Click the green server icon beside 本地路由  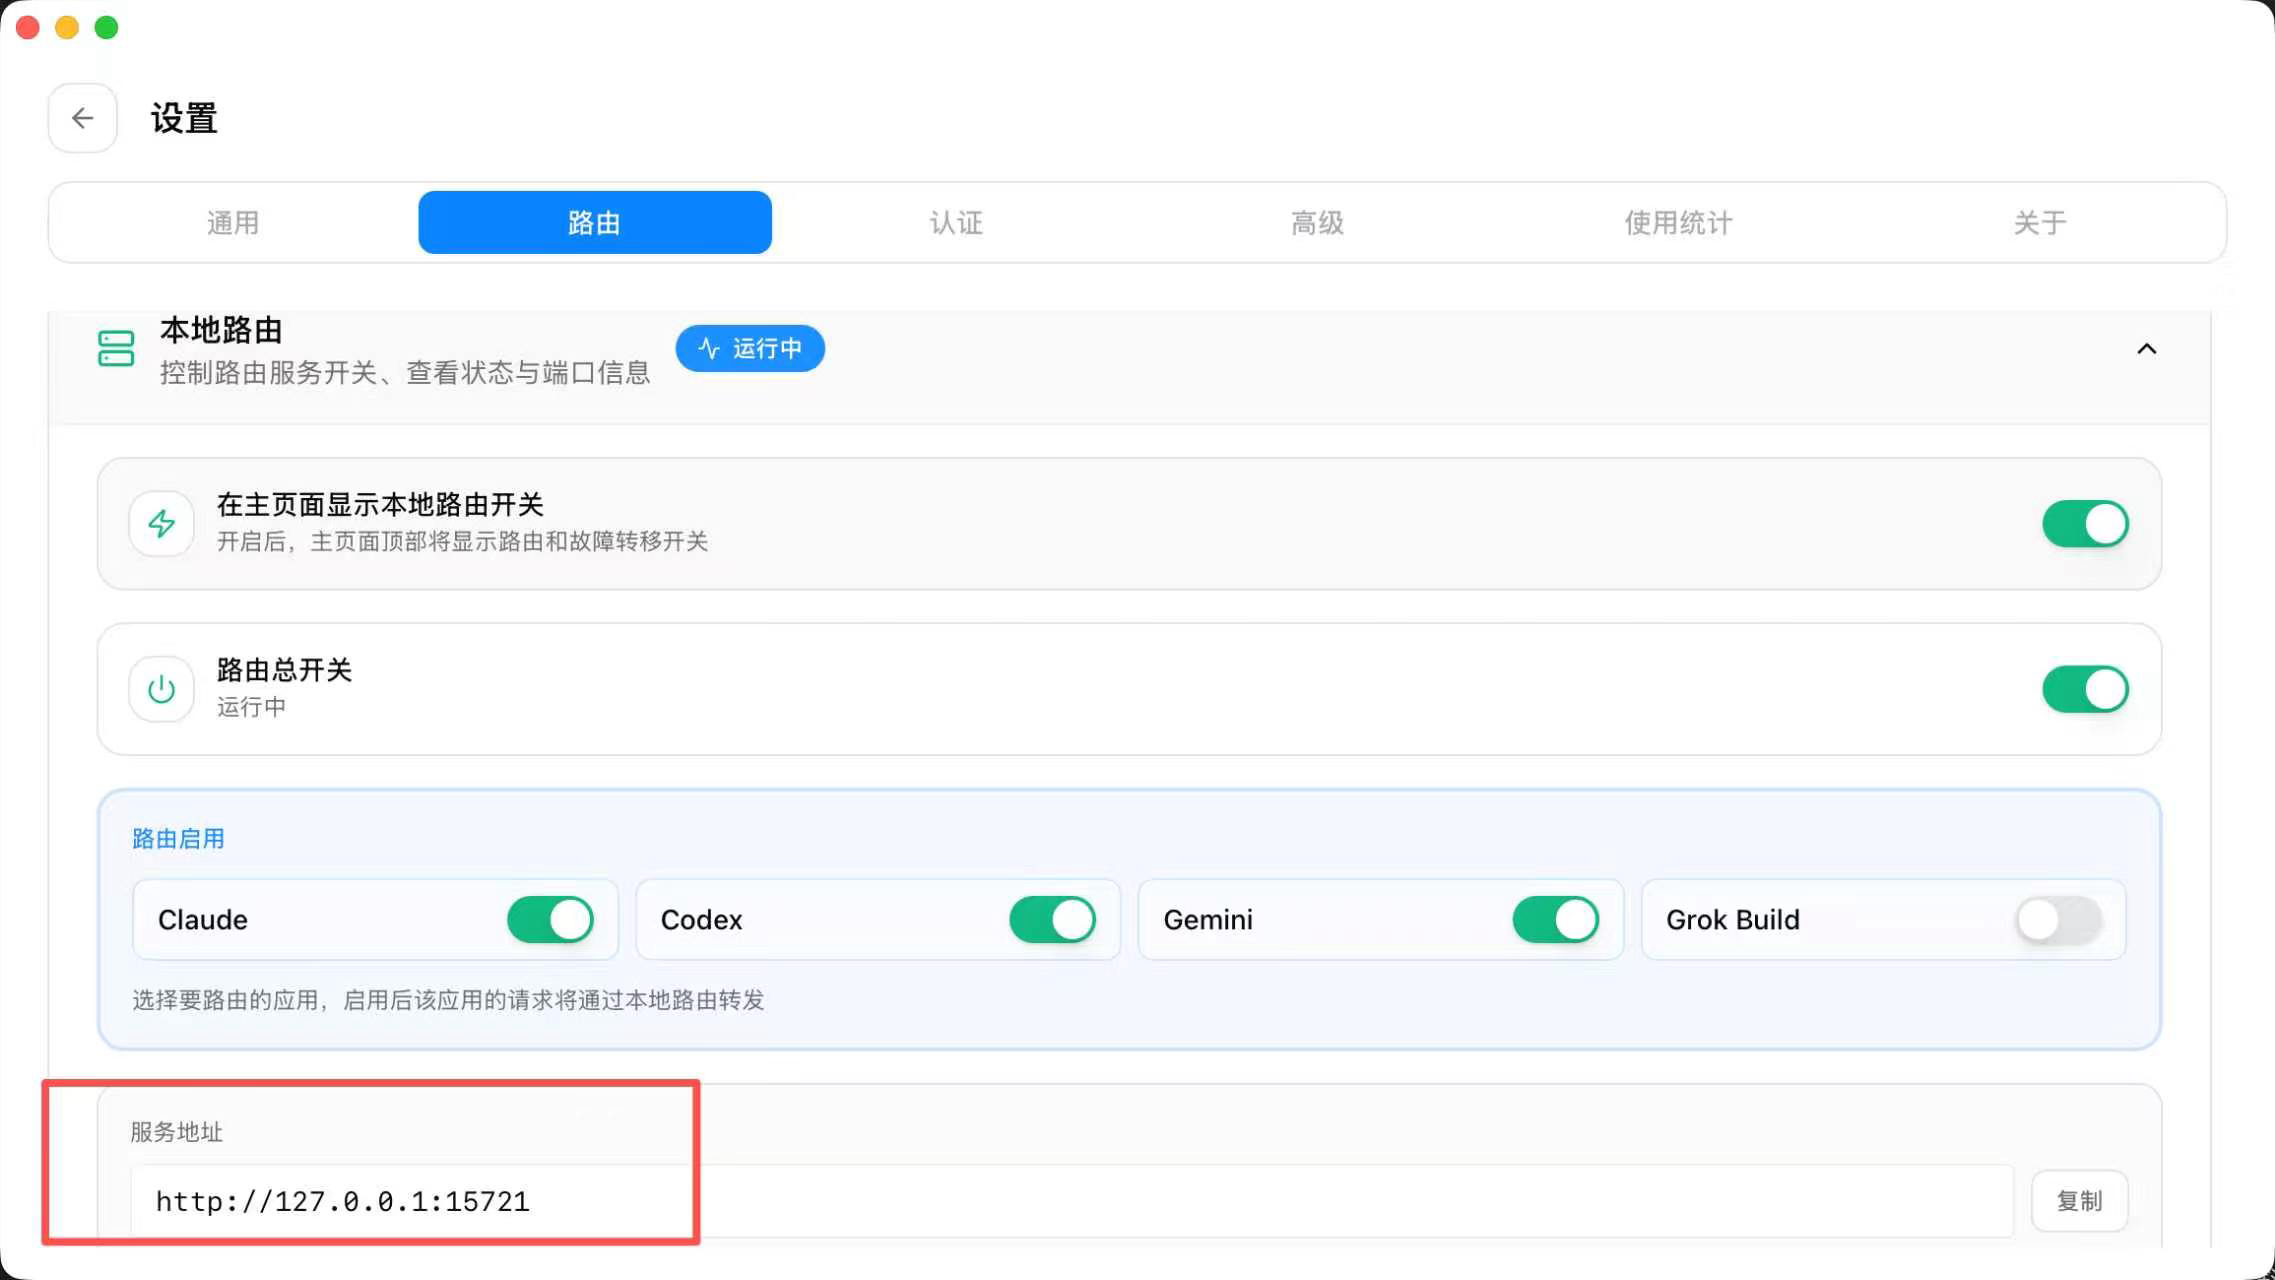pos(116,348)
